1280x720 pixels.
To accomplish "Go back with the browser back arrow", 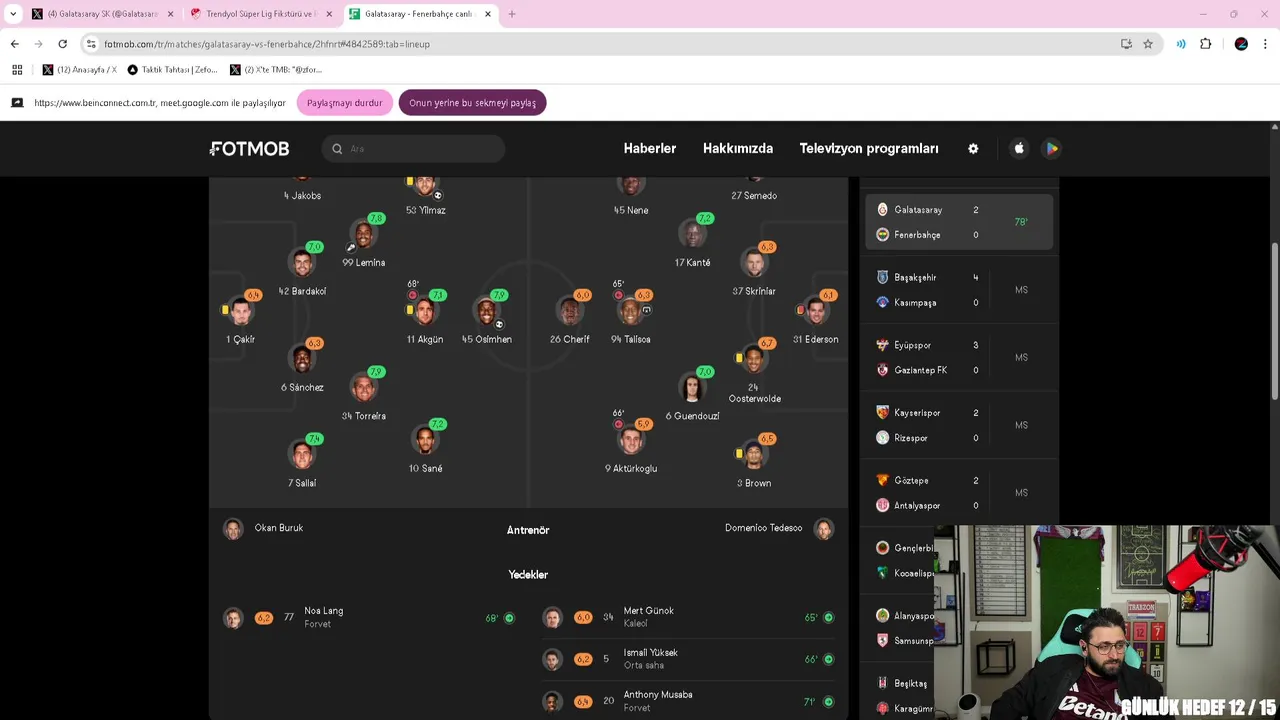I will click(x=14, y=44).
